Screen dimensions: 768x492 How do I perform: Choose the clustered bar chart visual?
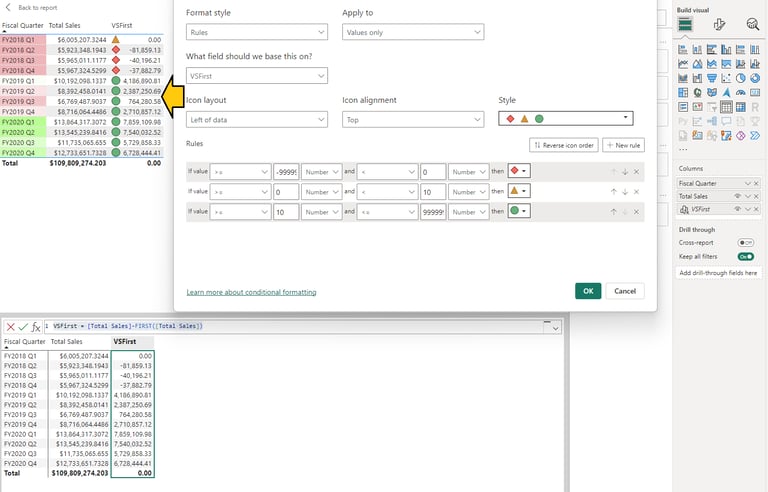(712, 49)
